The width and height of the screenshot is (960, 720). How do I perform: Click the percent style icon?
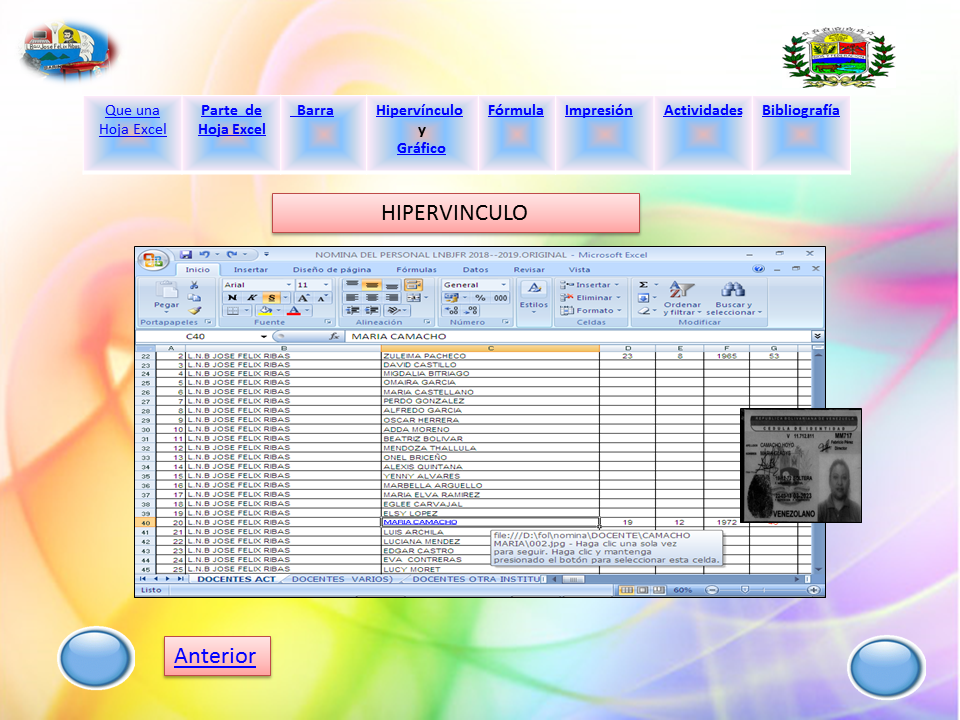(481, 298)
